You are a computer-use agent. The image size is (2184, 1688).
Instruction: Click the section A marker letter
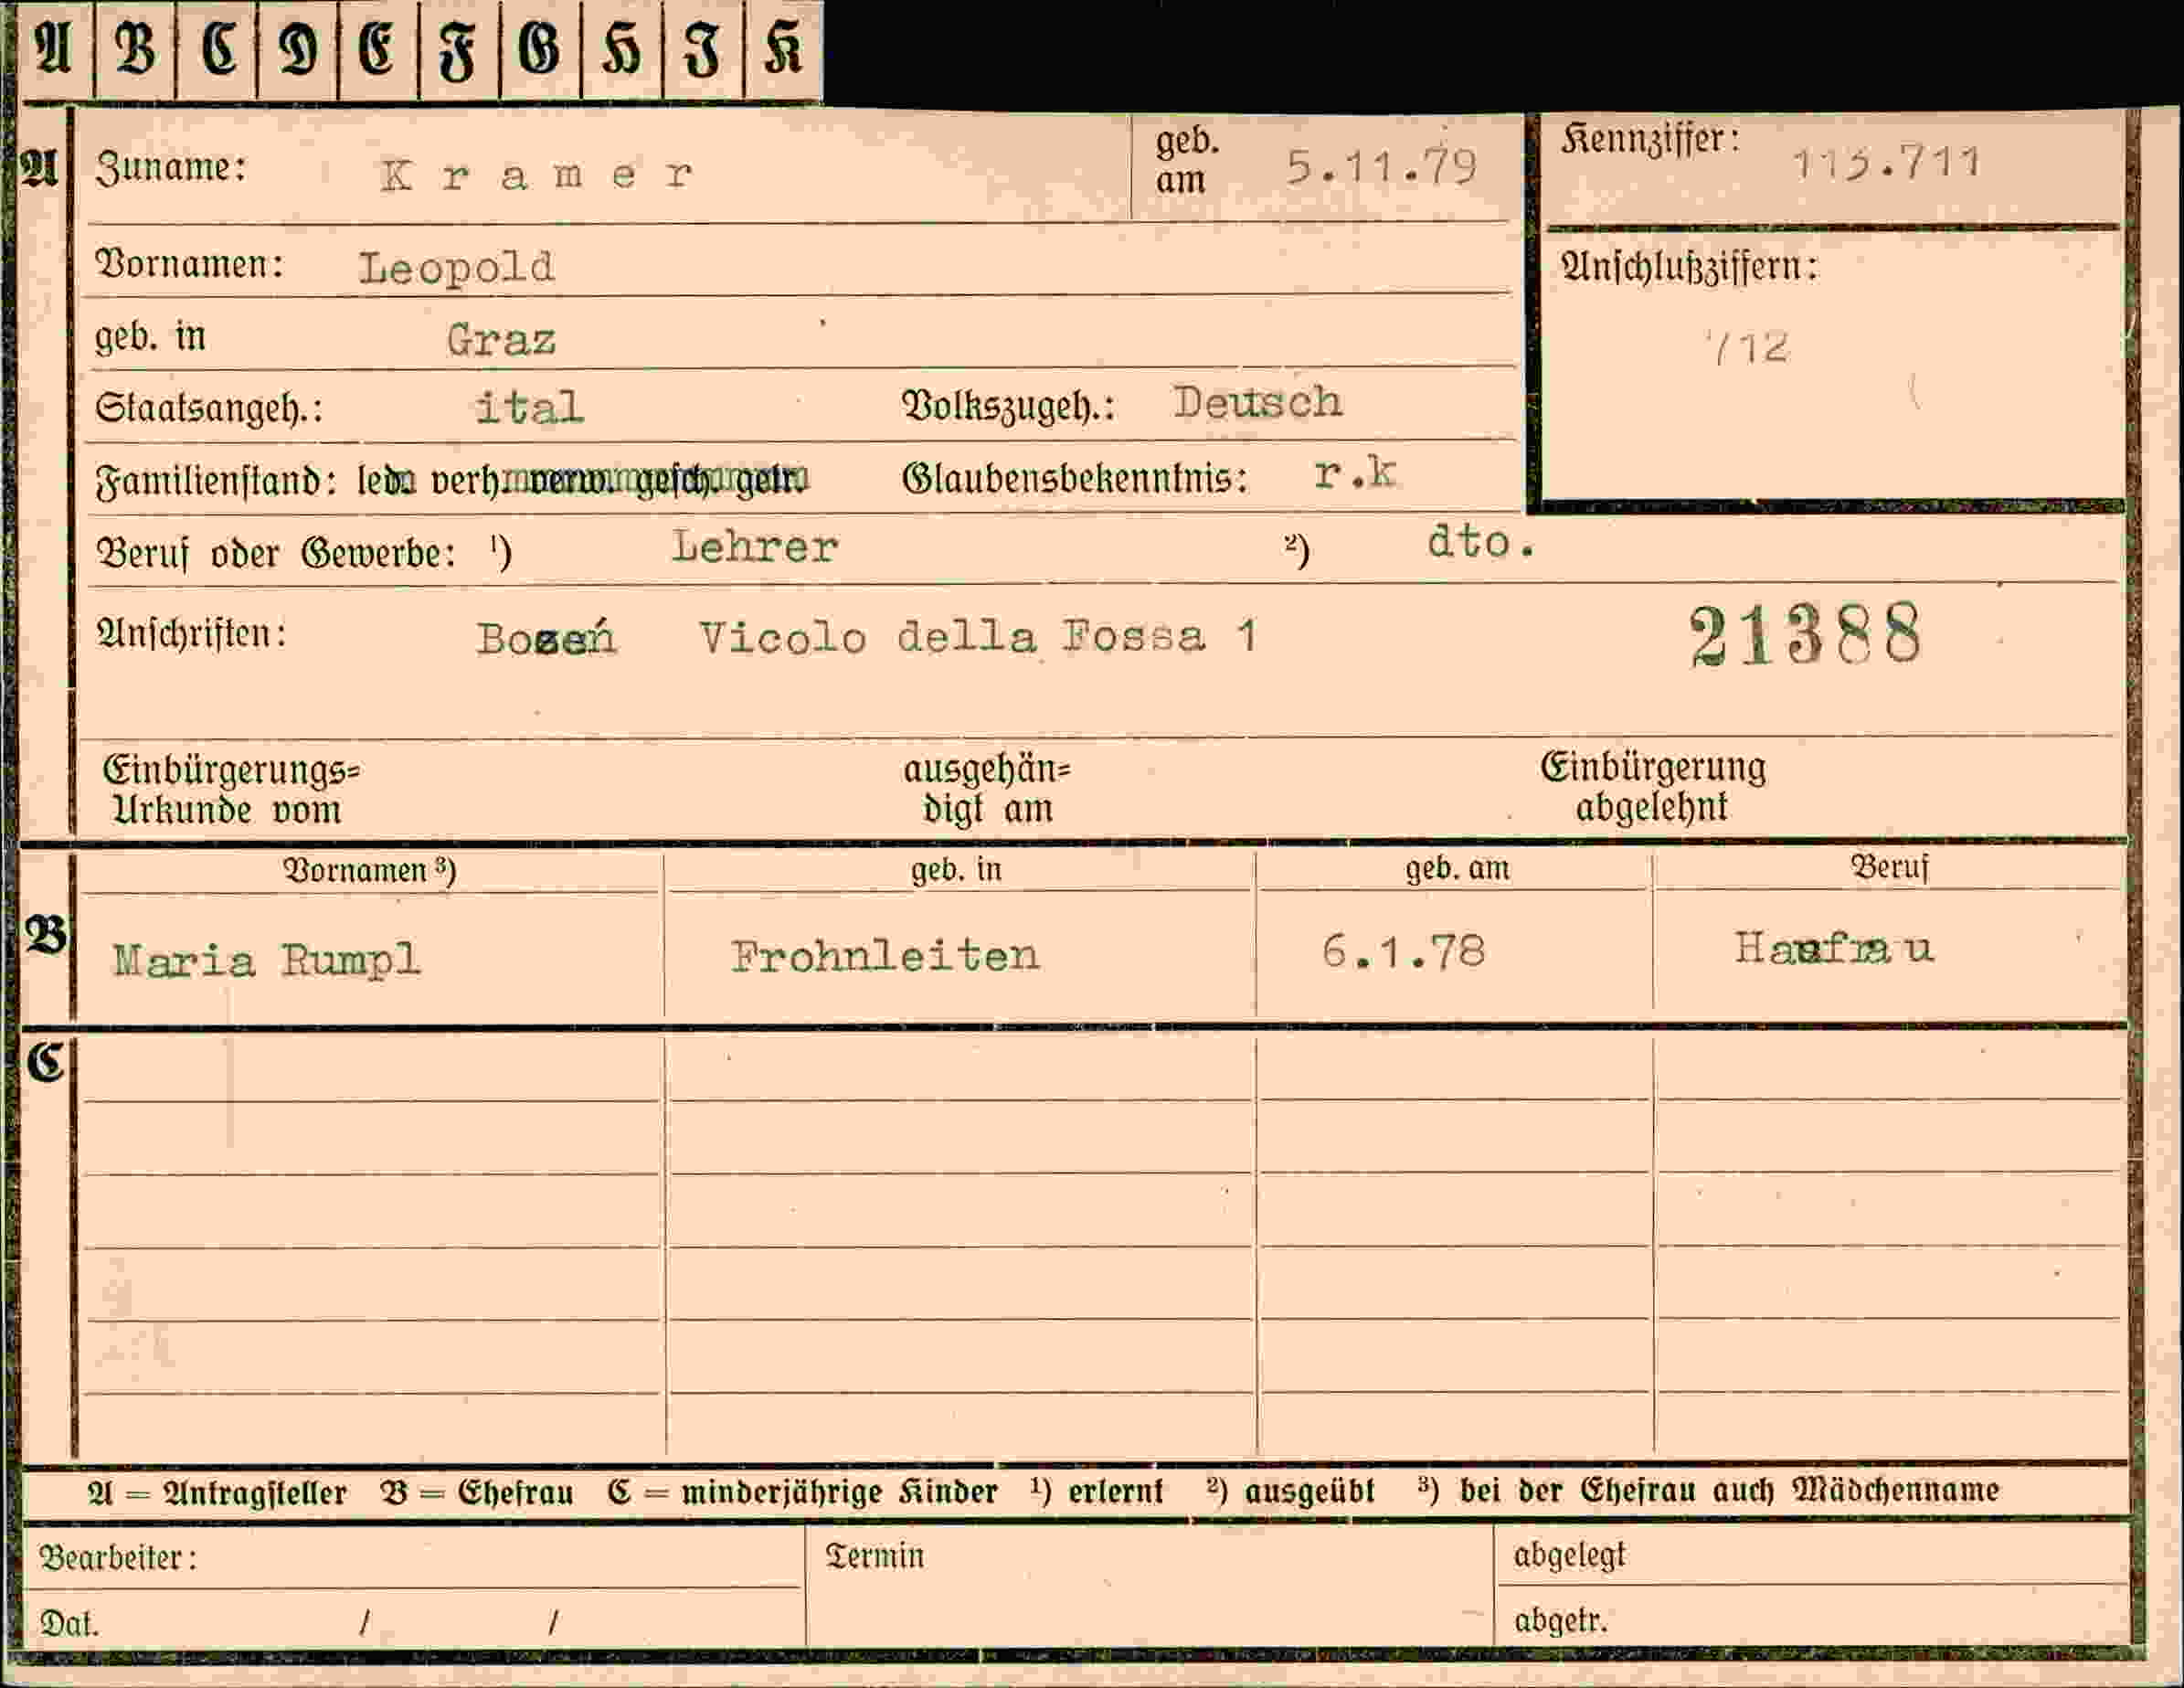(40, 167)
